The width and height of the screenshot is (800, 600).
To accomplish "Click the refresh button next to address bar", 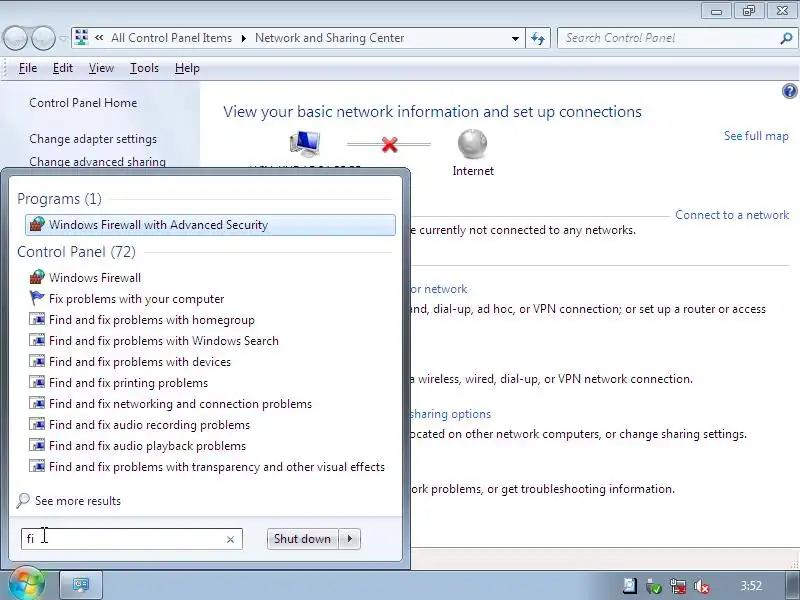I will (538, 38).
